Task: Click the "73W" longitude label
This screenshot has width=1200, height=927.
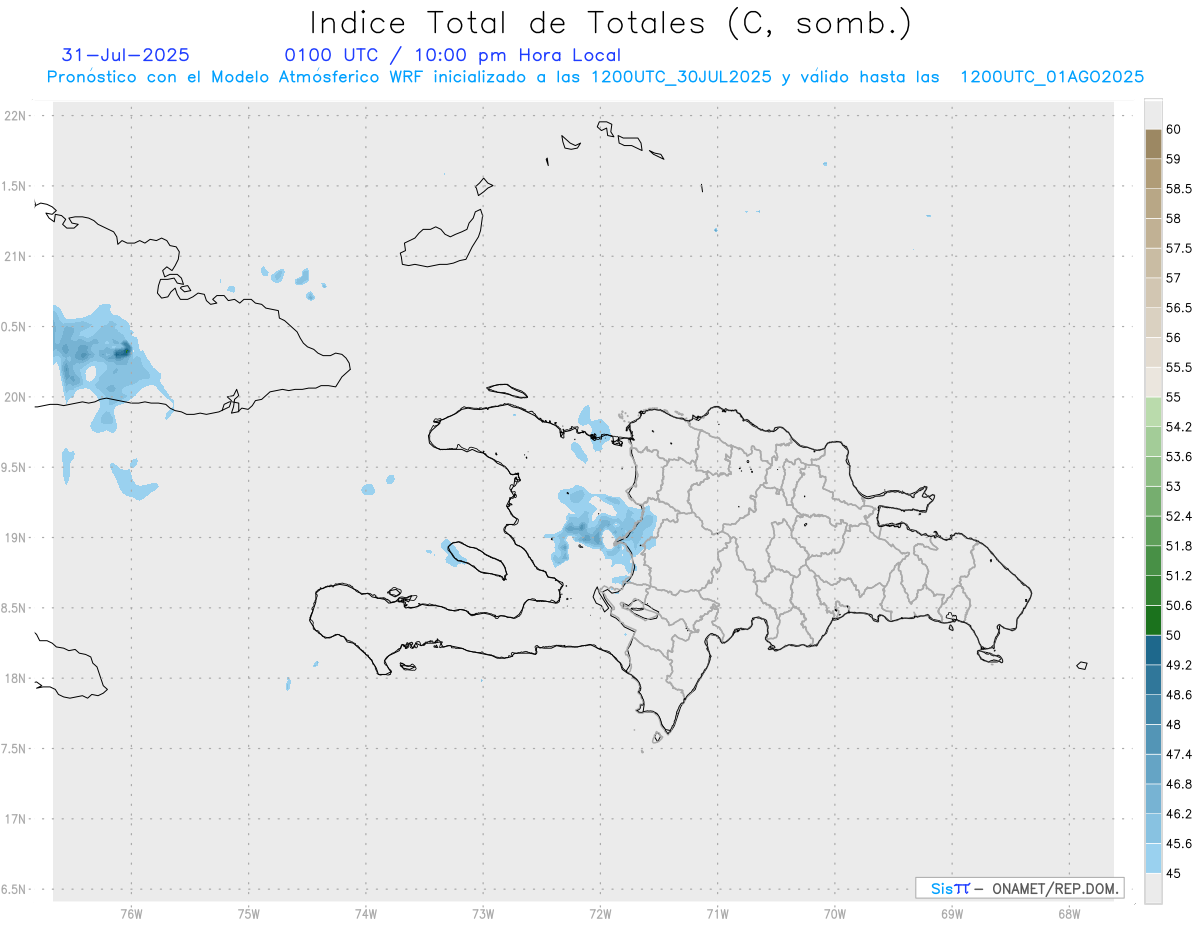Action: pyautogui.click(x=483, y=913)
